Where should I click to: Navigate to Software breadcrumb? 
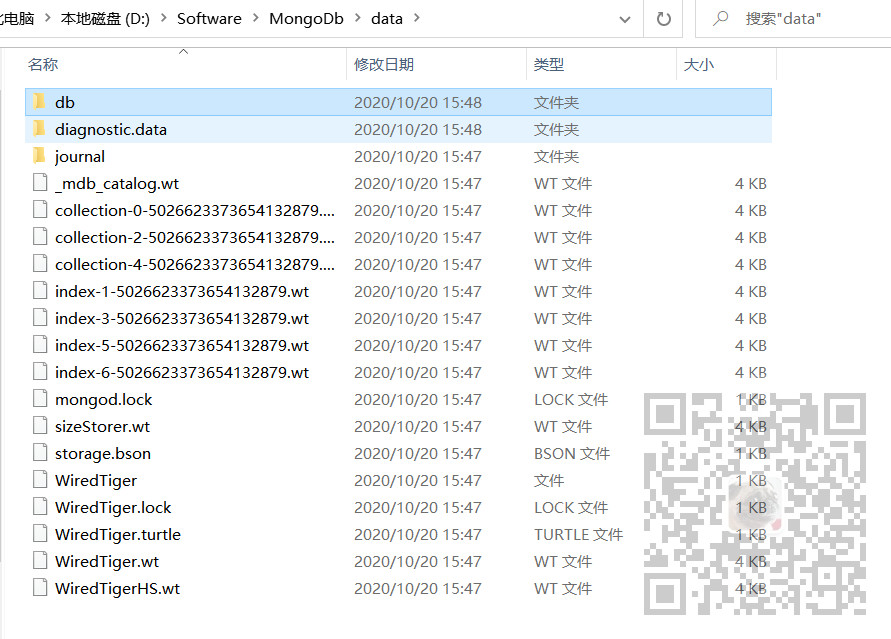click(209, 19)
